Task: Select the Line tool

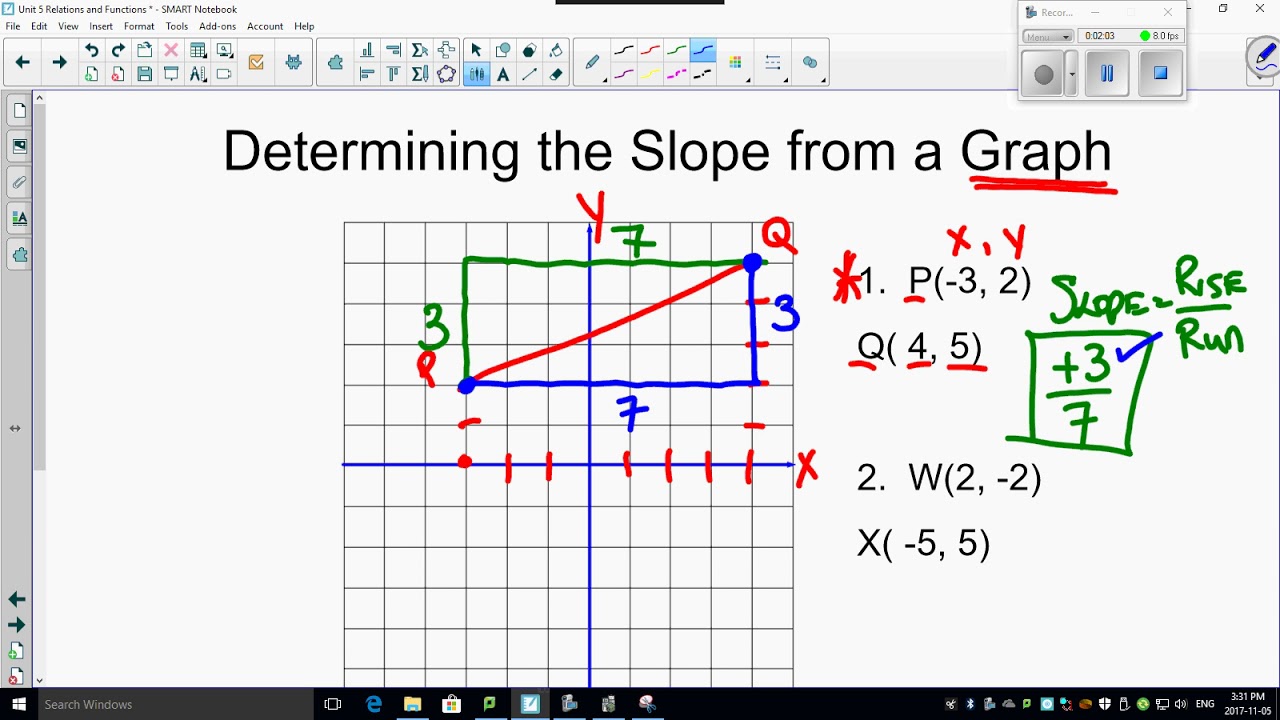Action: [529, 74]
